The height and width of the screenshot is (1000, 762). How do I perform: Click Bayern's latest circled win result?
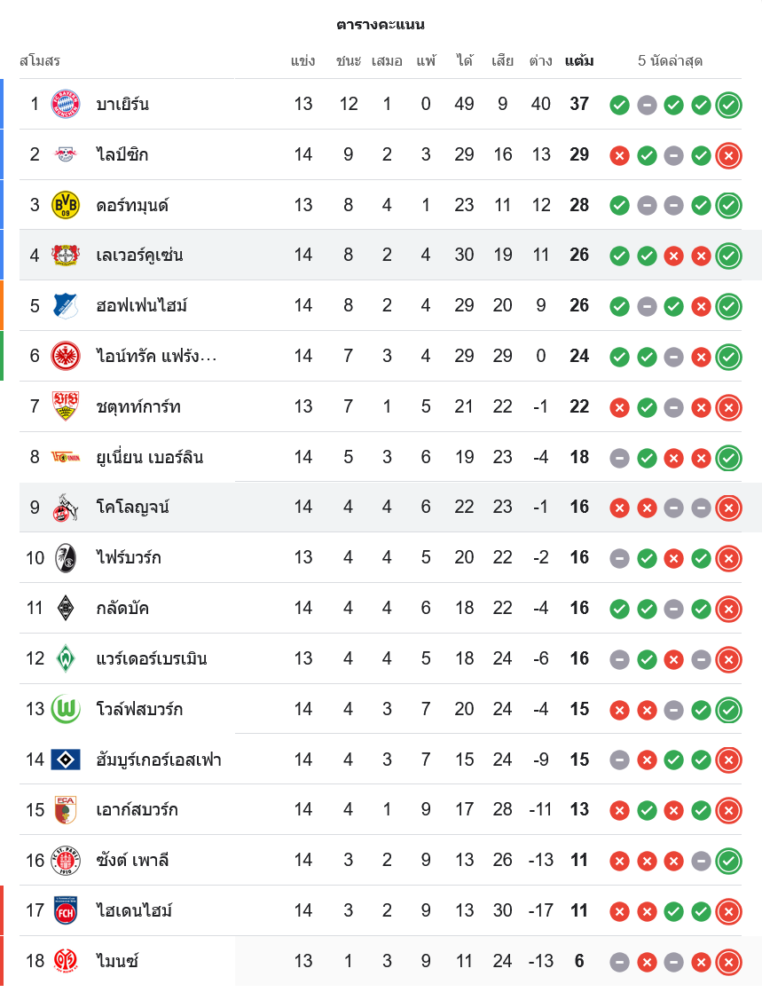pos(729,104)
